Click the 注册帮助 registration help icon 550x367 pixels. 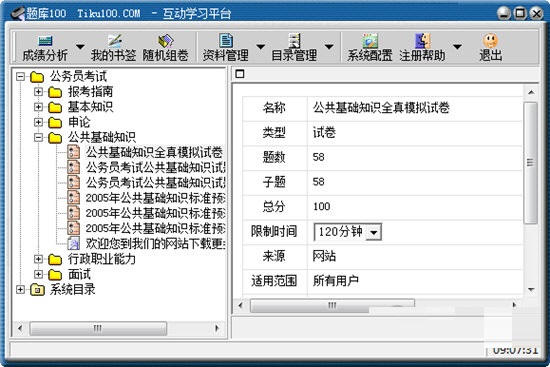tap(422, 41)
